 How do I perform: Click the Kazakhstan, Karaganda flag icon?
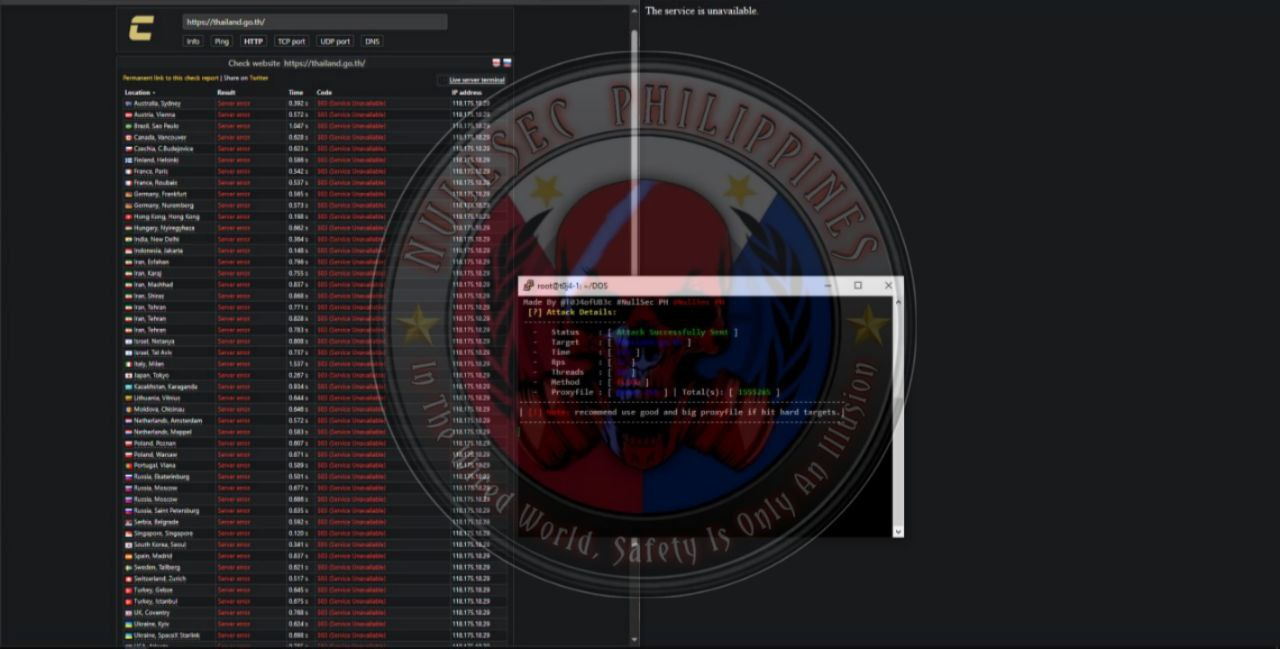pos(128,387)
